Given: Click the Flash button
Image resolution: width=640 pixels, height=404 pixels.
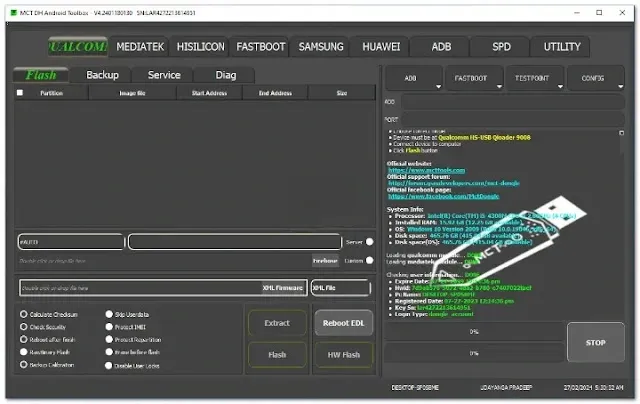Looking at the screenshot, I should click(277, 355).
